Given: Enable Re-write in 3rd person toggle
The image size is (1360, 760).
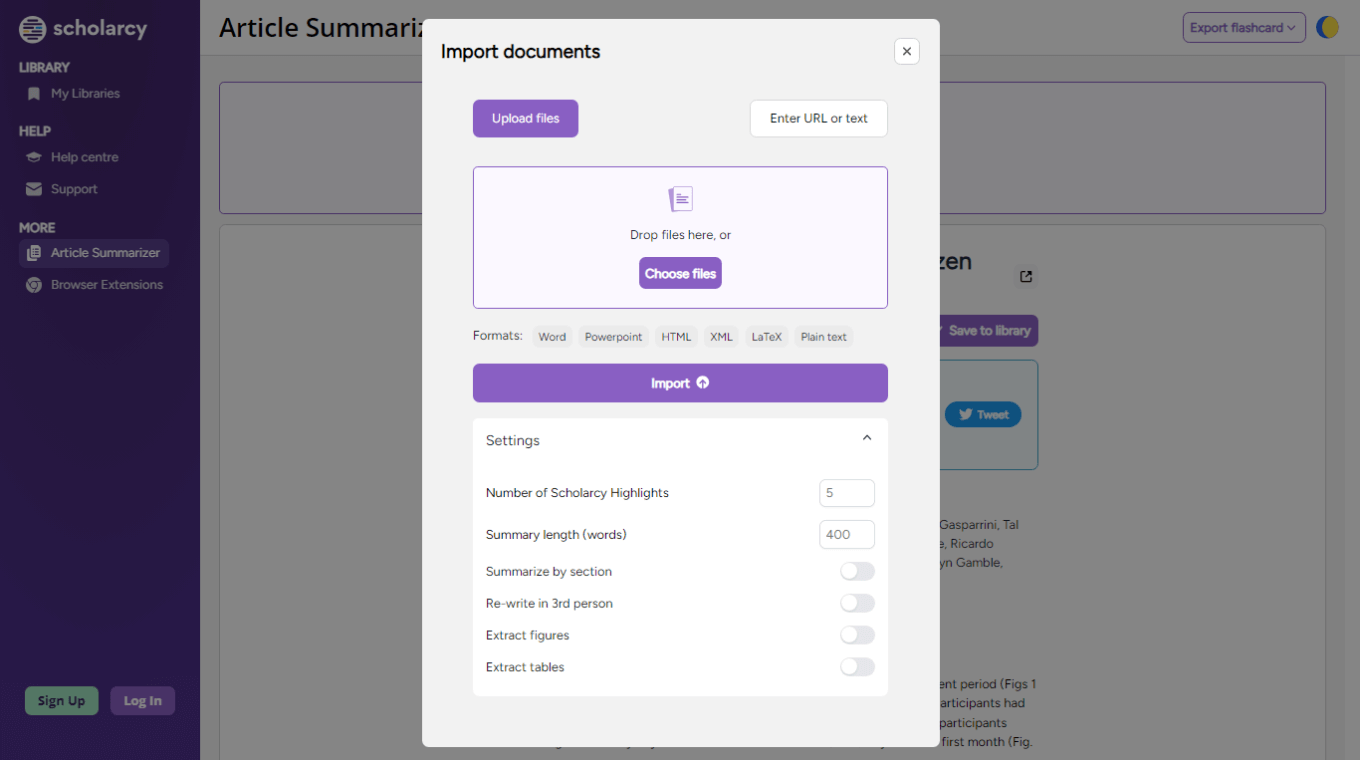Looking at the screenshot, I should [x=857, y=603].
